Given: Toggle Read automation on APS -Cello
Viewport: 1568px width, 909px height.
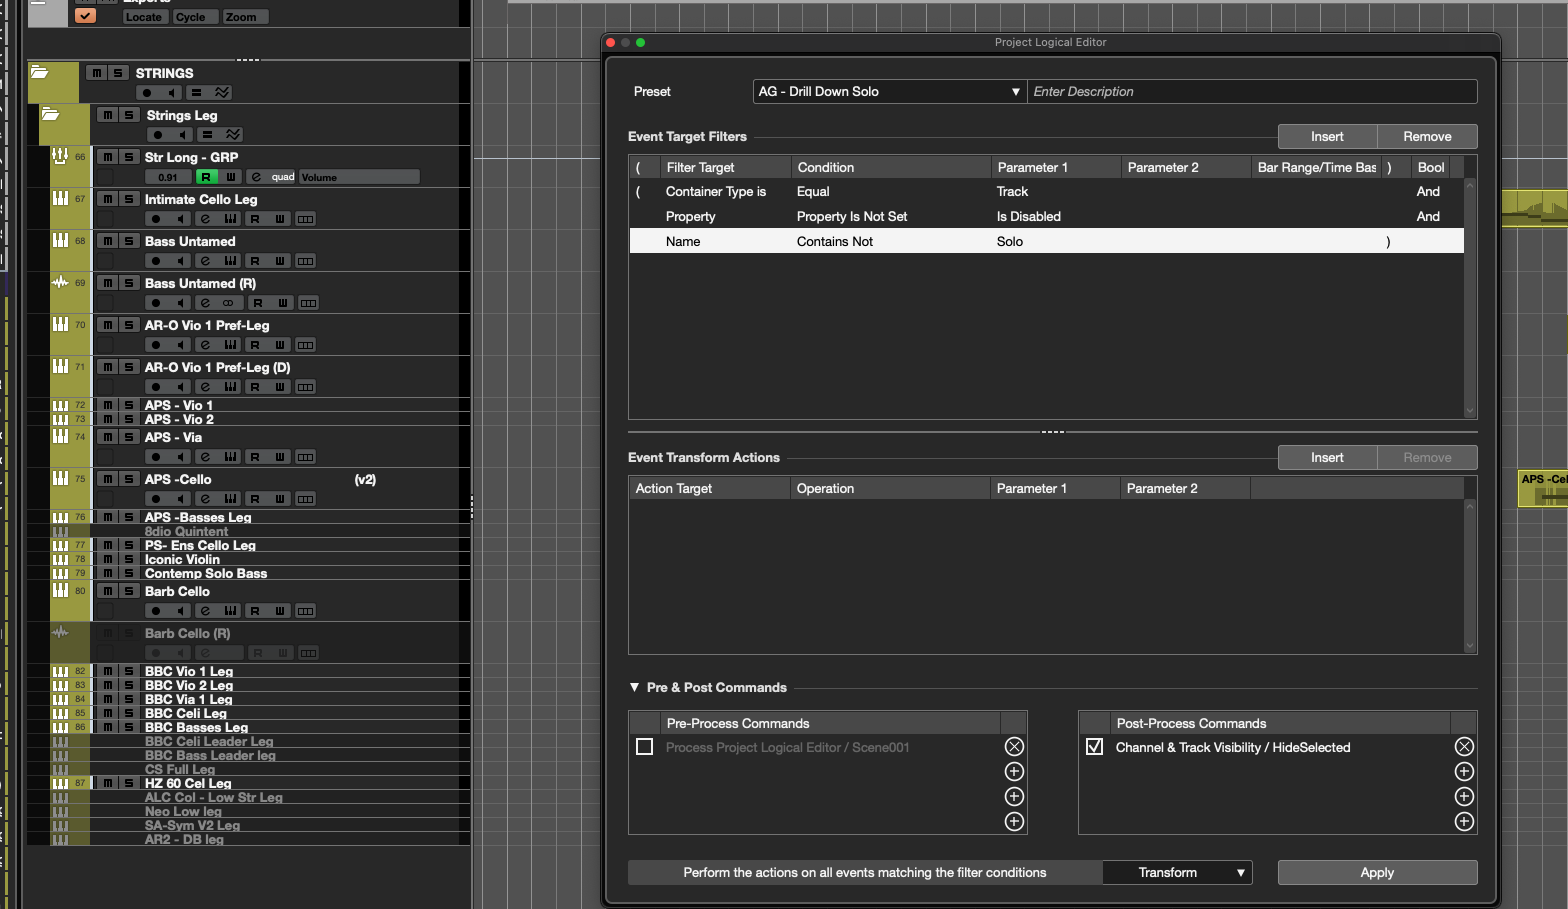Looking at the screenshot, I should (256, 499).
